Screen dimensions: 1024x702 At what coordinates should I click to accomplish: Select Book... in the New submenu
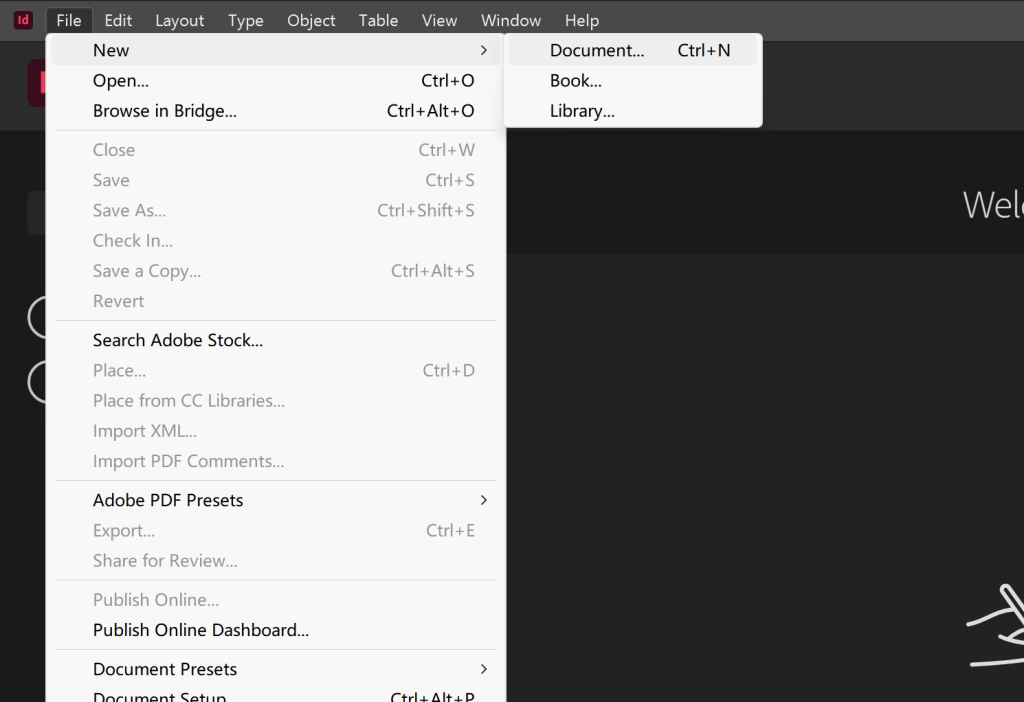[576, 81]
